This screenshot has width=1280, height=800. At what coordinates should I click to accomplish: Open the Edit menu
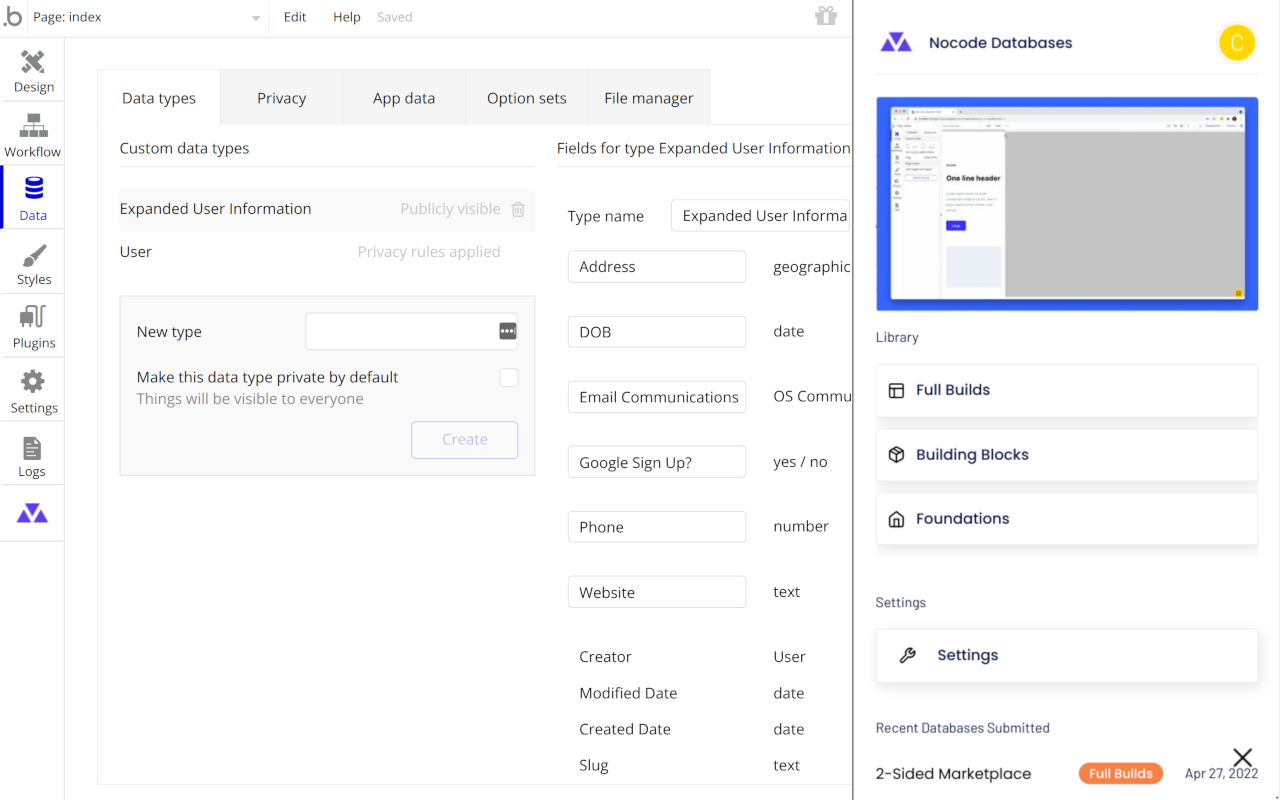[294, 17]
